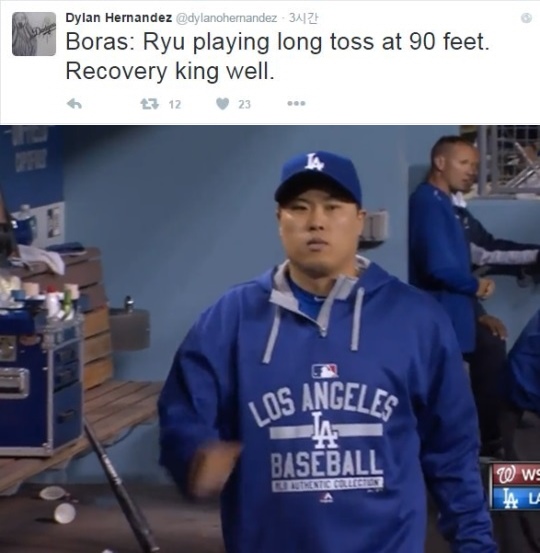The height and width of the screenshot is (553, 540).
Task: Like the tweet with the heart icon
Action: 223,104
